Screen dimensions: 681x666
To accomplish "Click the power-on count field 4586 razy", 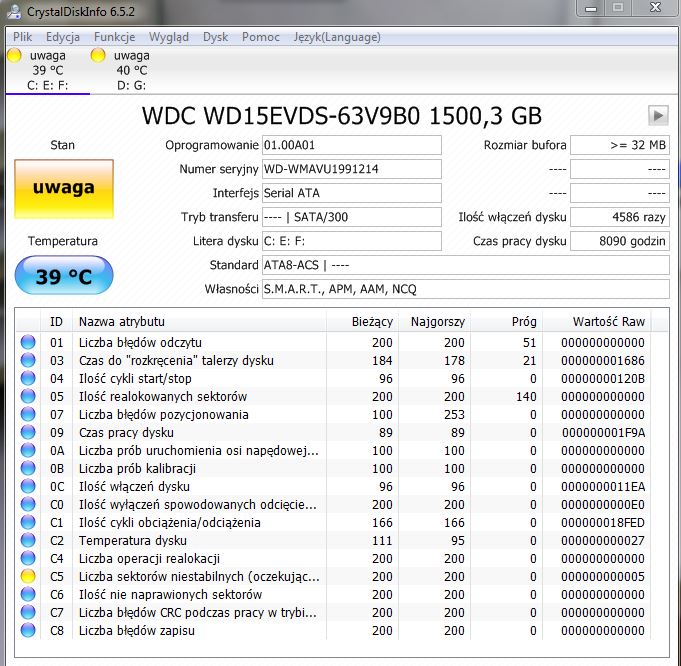I will (x=620, y=217).
